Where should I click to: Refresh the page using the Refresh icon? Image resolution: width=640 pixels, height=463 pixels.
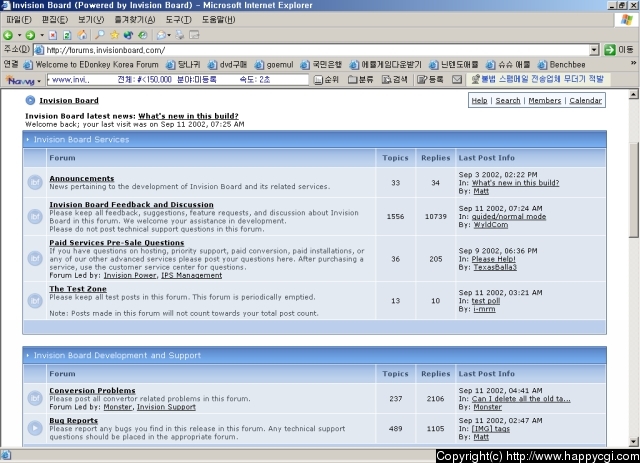pyautogui.click(x=67, y=36)
